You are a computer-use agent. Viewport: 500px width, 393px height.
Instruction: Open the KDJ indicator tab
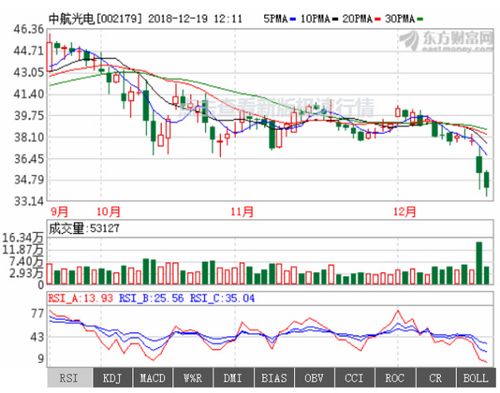[113, 378]
